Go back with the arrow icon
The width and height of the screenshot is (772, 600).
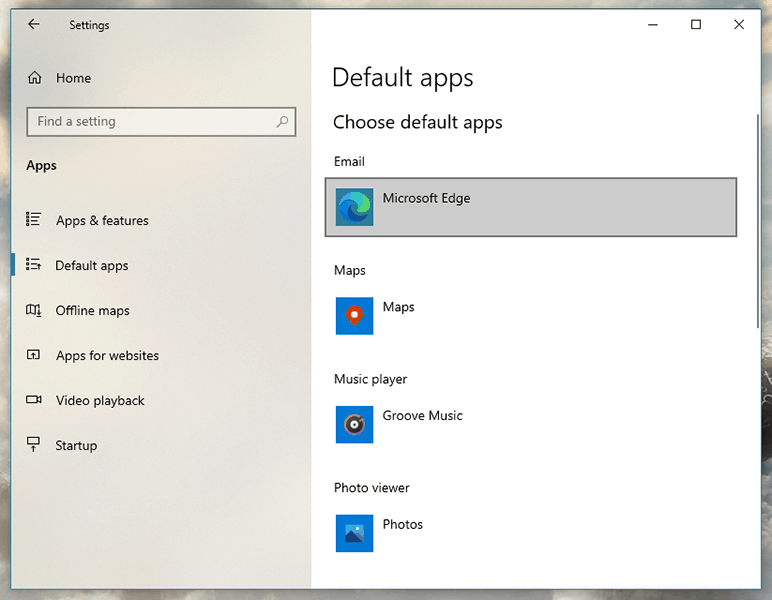coord(33,24)
